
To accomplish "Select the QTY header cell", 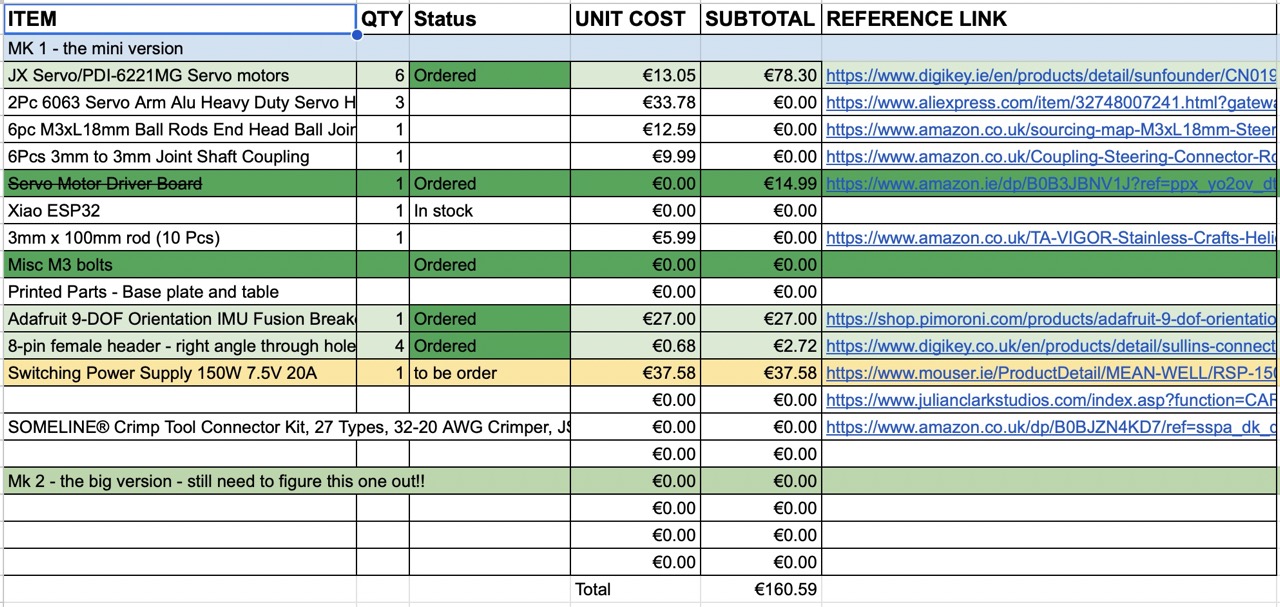I will pyautogui.click(x=383, y=19).
